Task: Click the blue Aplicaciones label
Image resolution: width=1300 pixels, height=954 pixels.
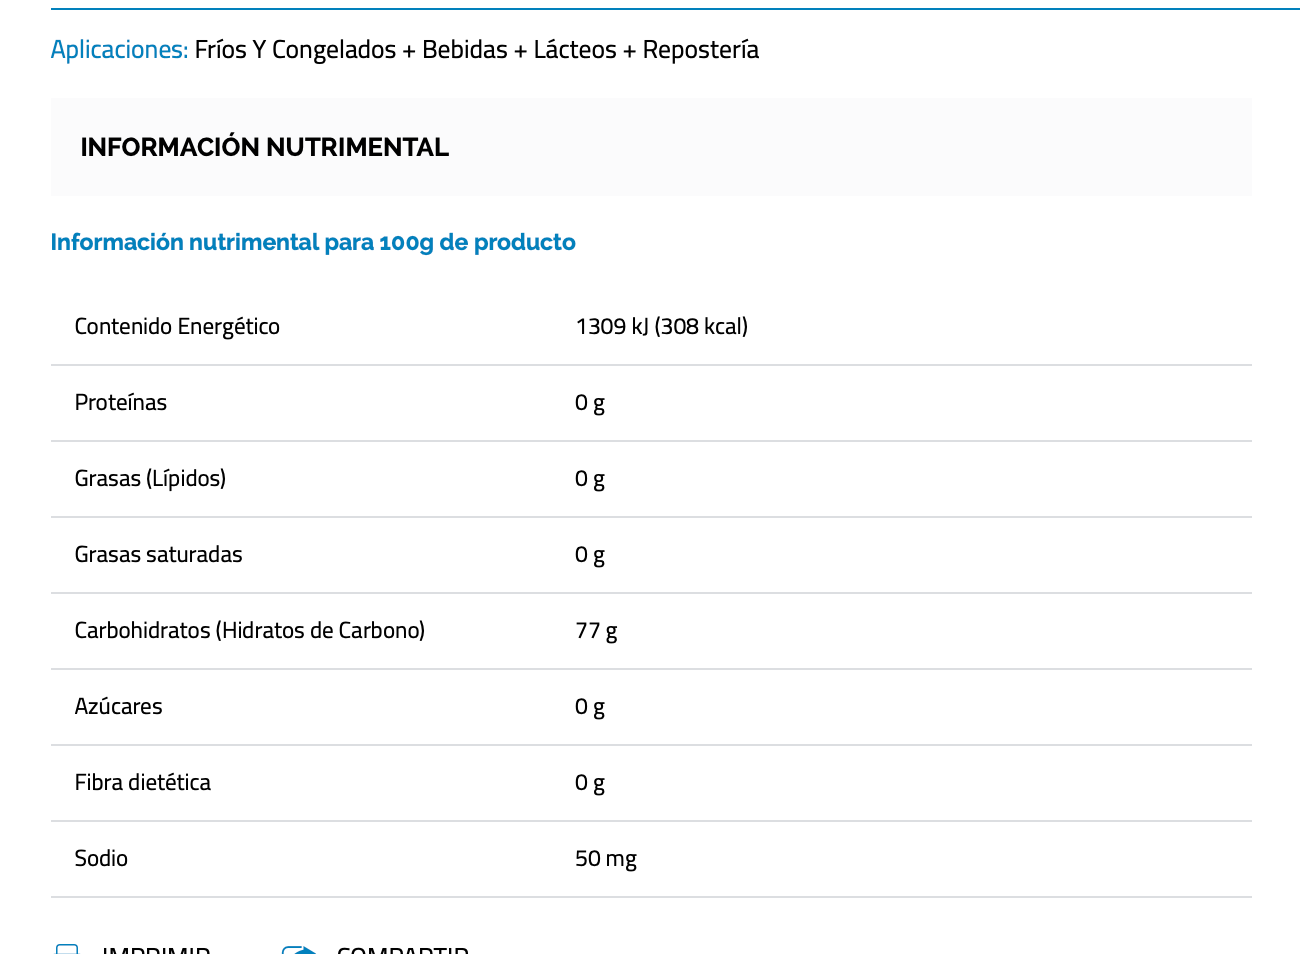Action: (x=119, y=50)
